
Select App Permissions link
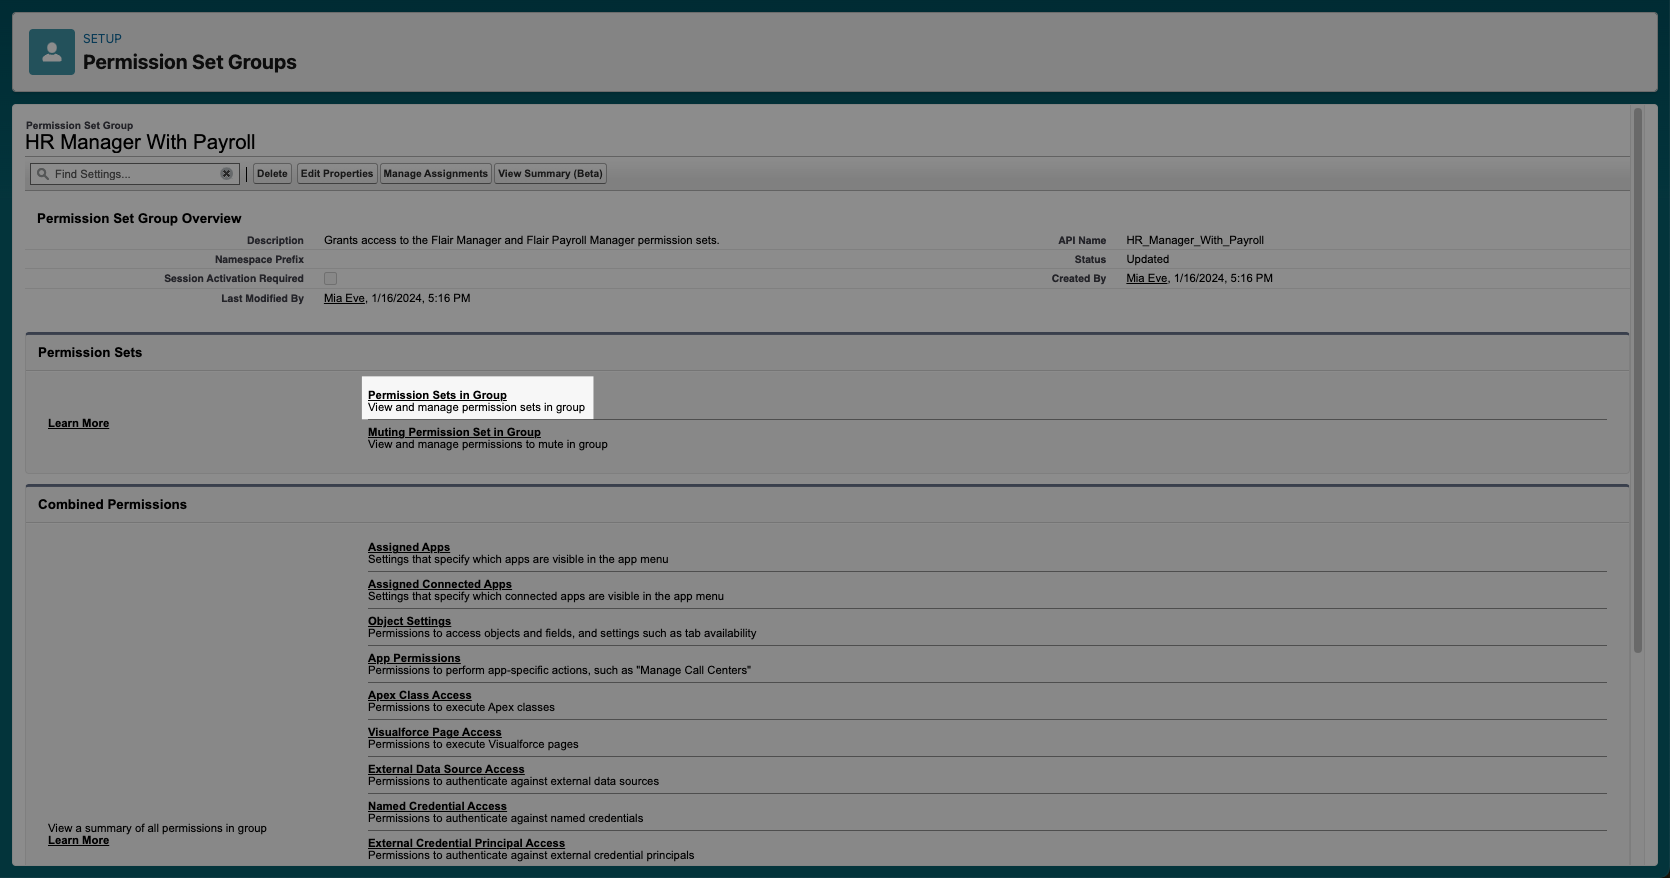coord(414,658)
